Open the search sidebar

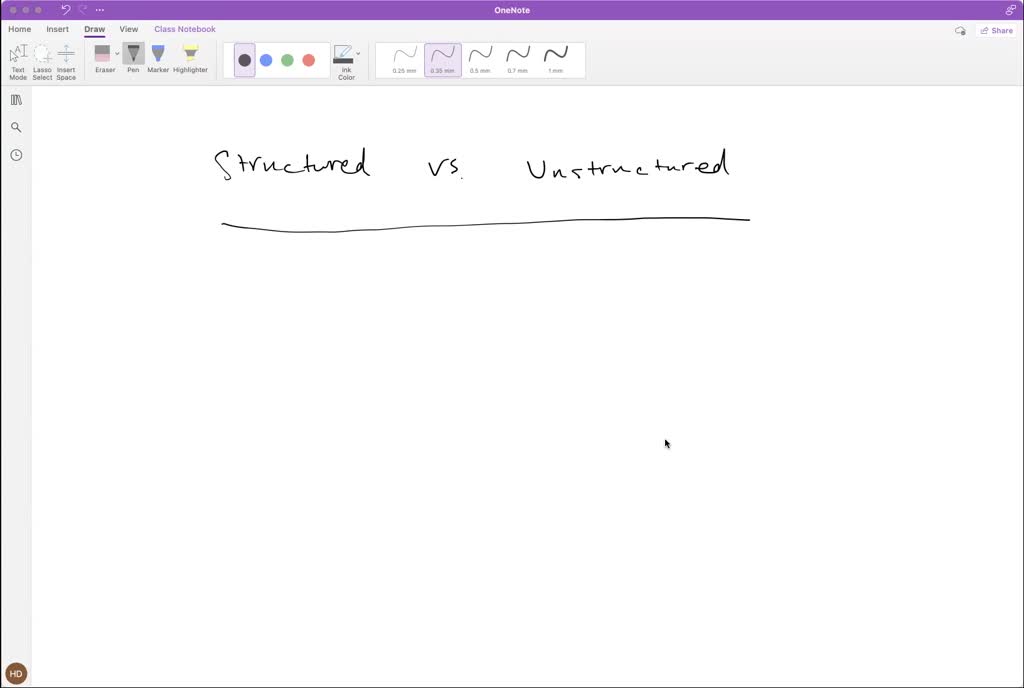click(16, 127)
